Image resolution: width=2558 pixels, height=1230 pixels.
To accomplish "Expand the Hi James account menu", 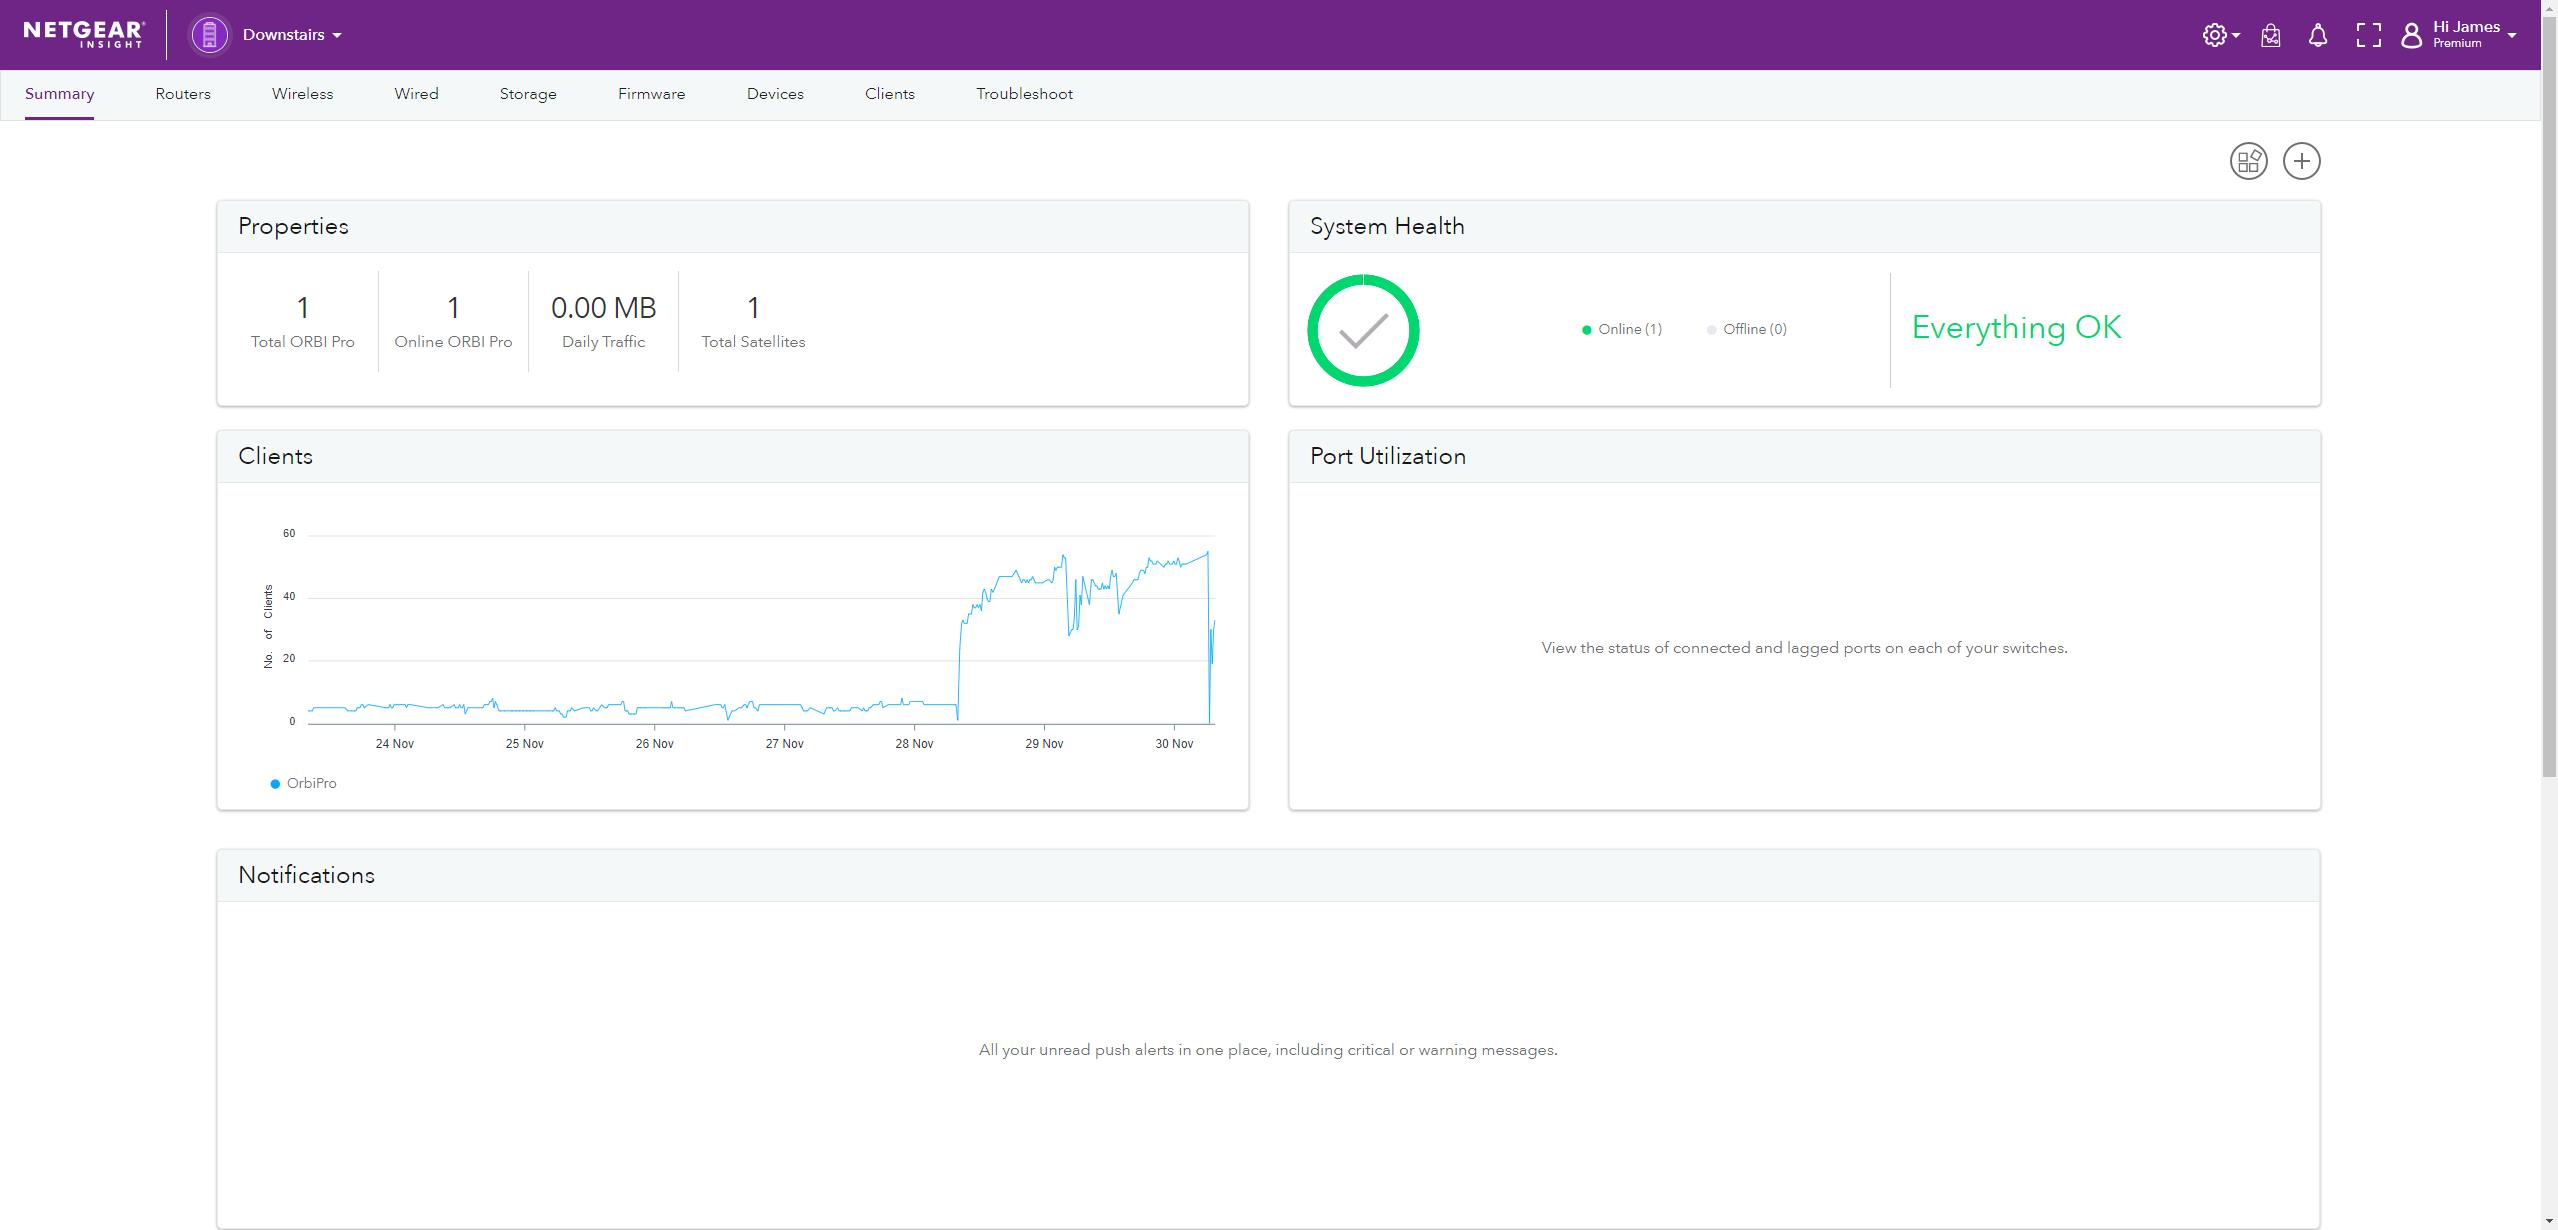I will (x=2473, y=35).
